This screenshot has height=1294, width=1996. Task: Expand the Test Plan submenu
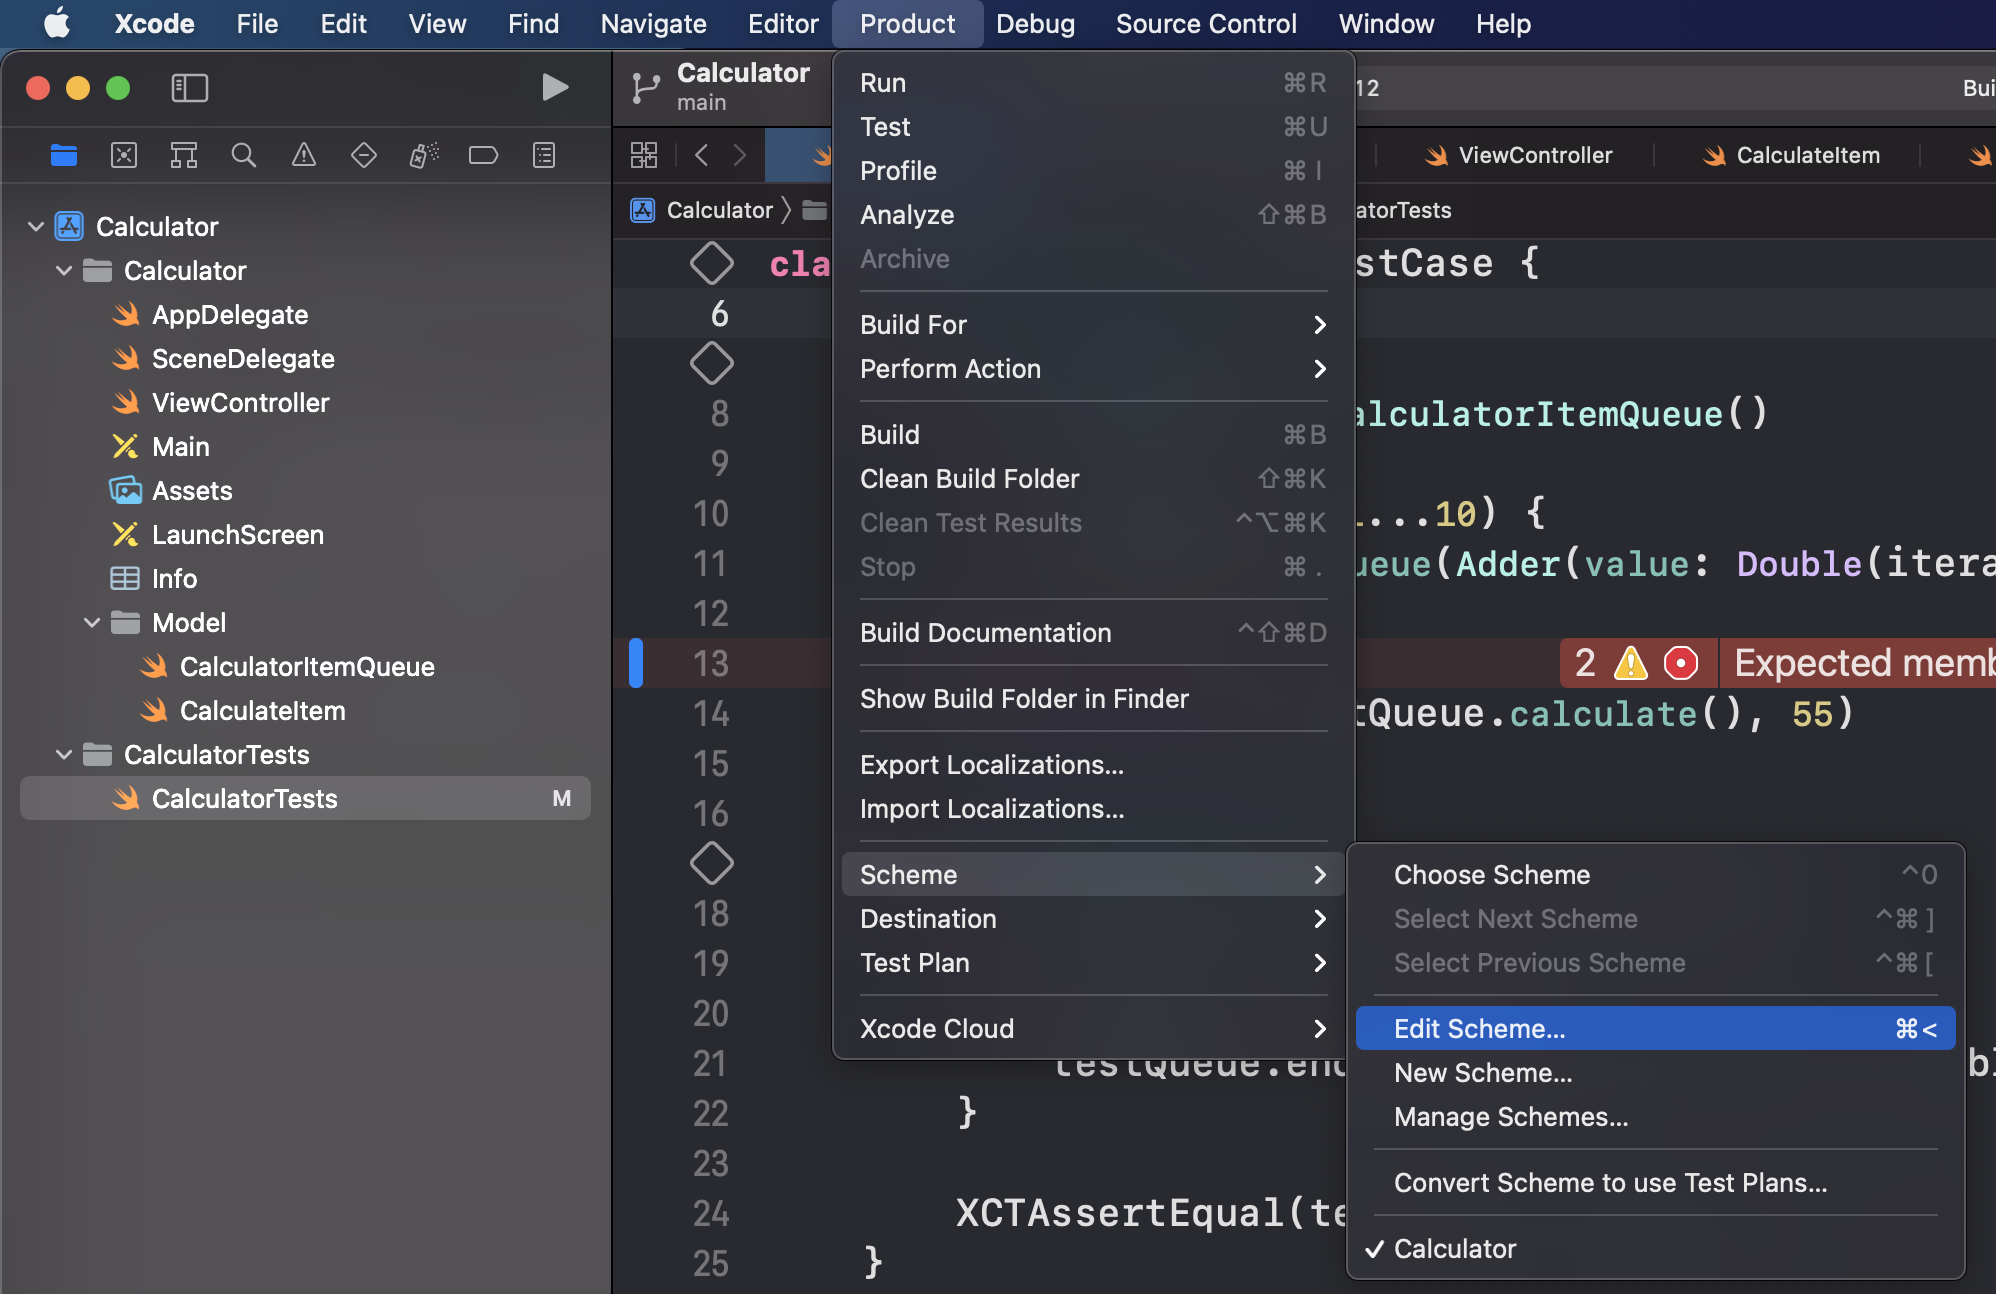1093,963
